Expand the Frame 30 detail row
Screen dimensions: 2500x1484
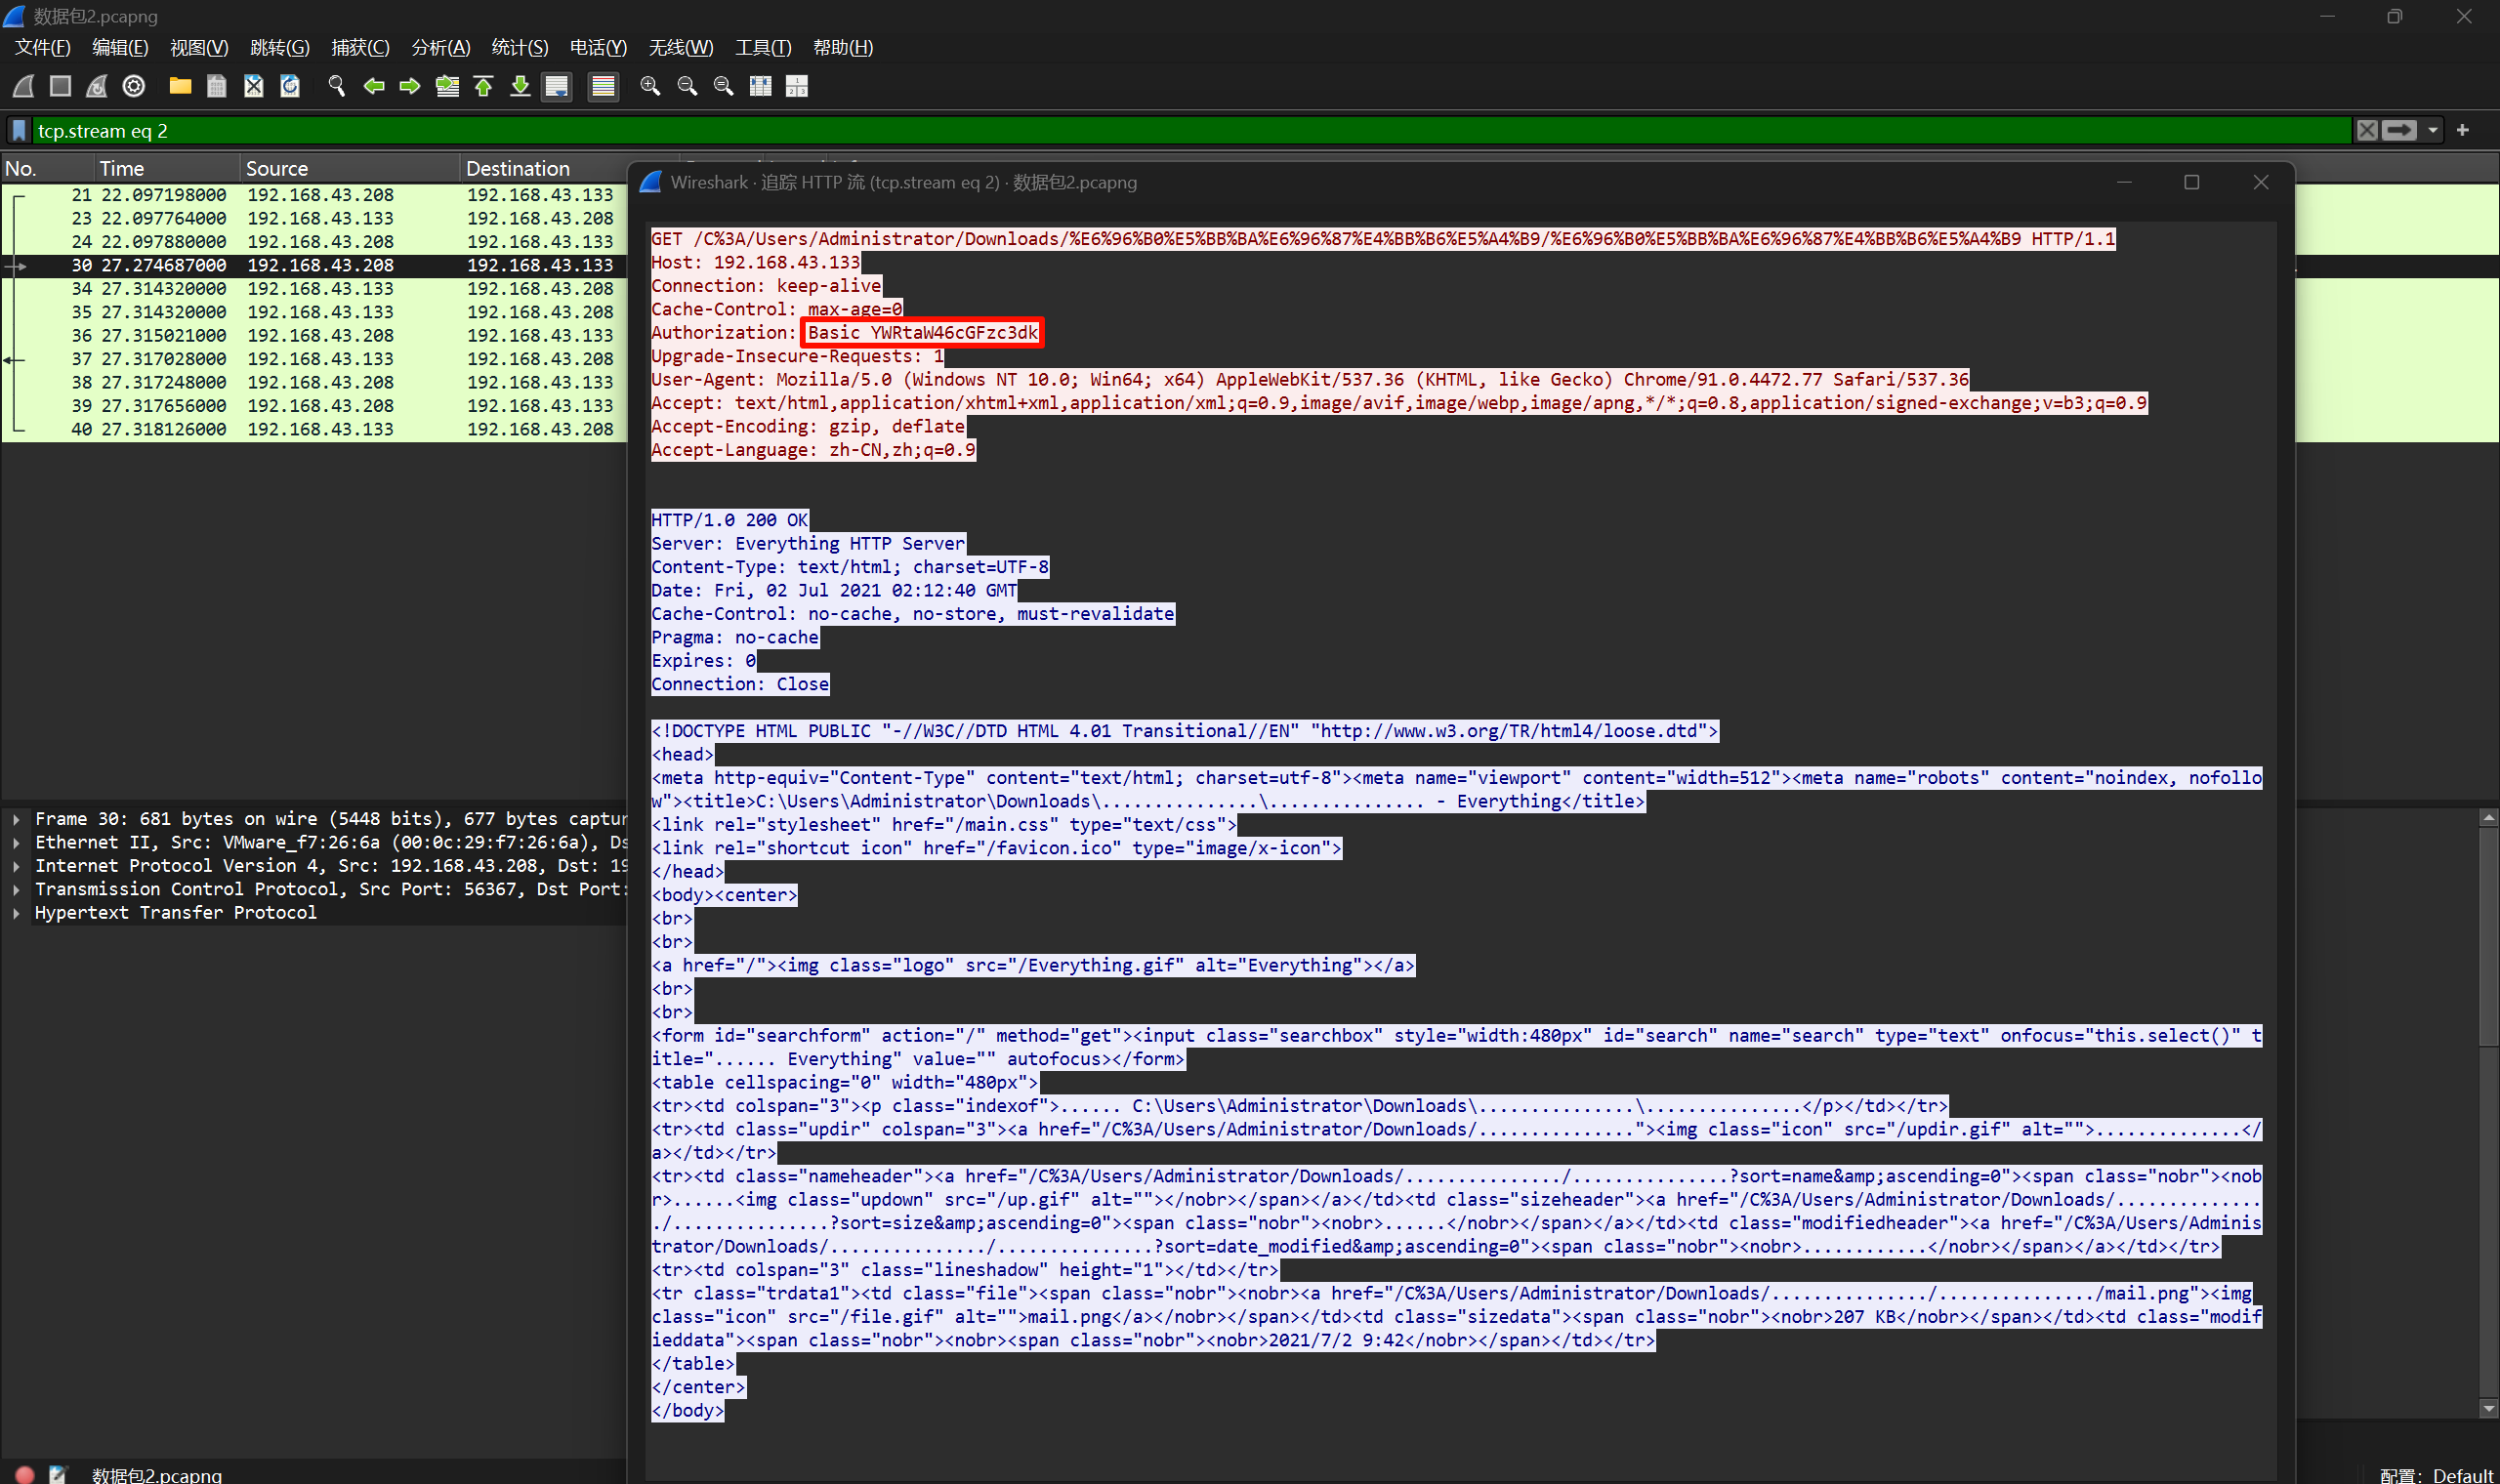coord(16,819)
